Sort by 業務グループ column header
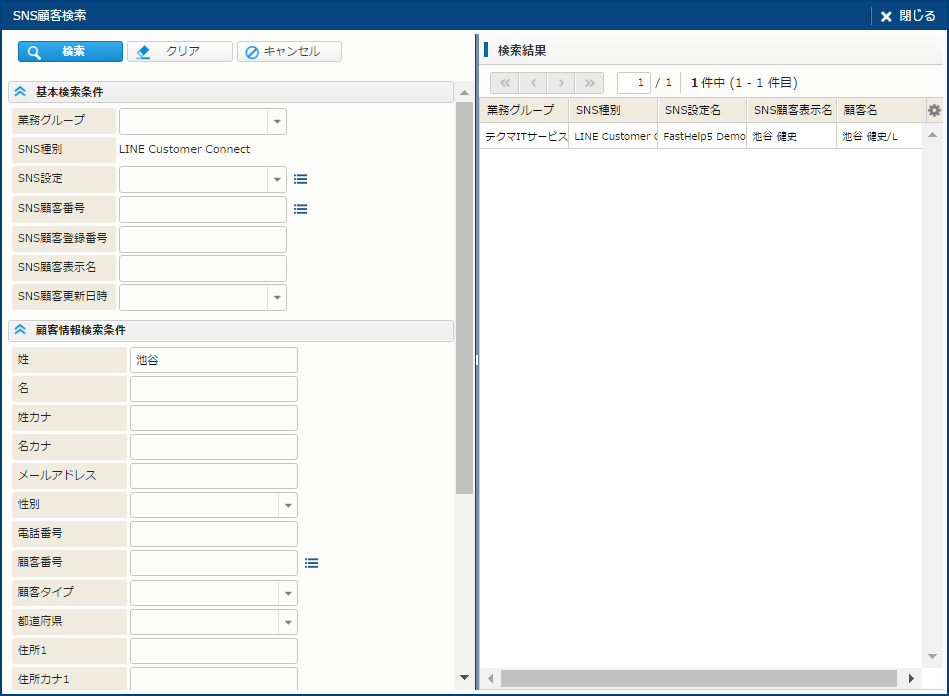This screenshot has height=696, width=949. click(x=524, y=110)
